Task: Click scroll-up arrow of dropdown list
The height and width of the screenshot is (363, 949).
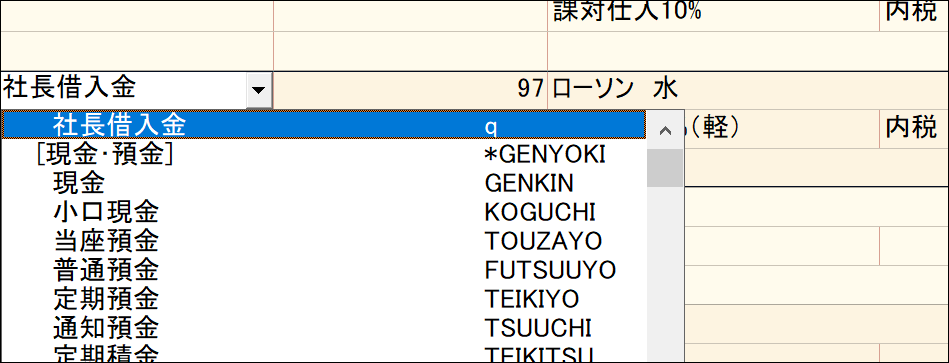Action: click(665, 130)
